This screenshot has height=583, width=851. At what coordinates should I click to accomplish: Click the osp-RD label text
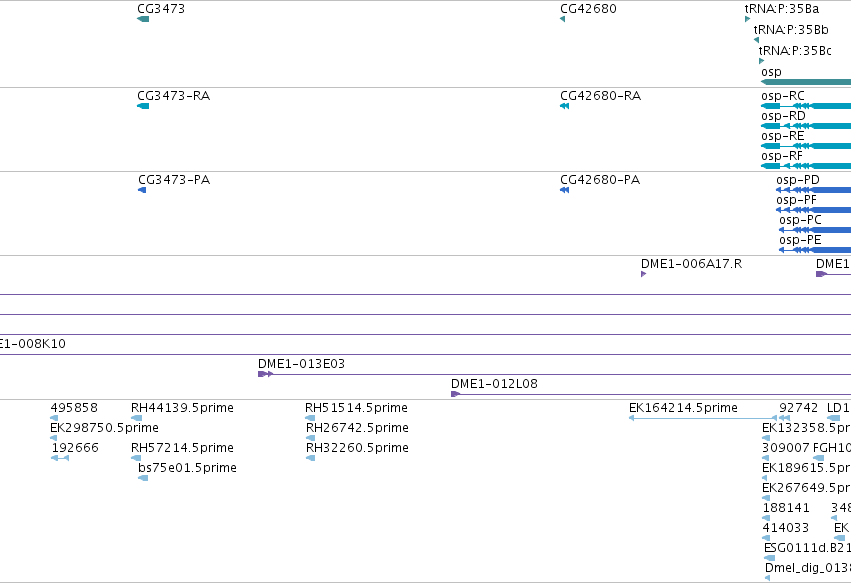tap(783, 116)
